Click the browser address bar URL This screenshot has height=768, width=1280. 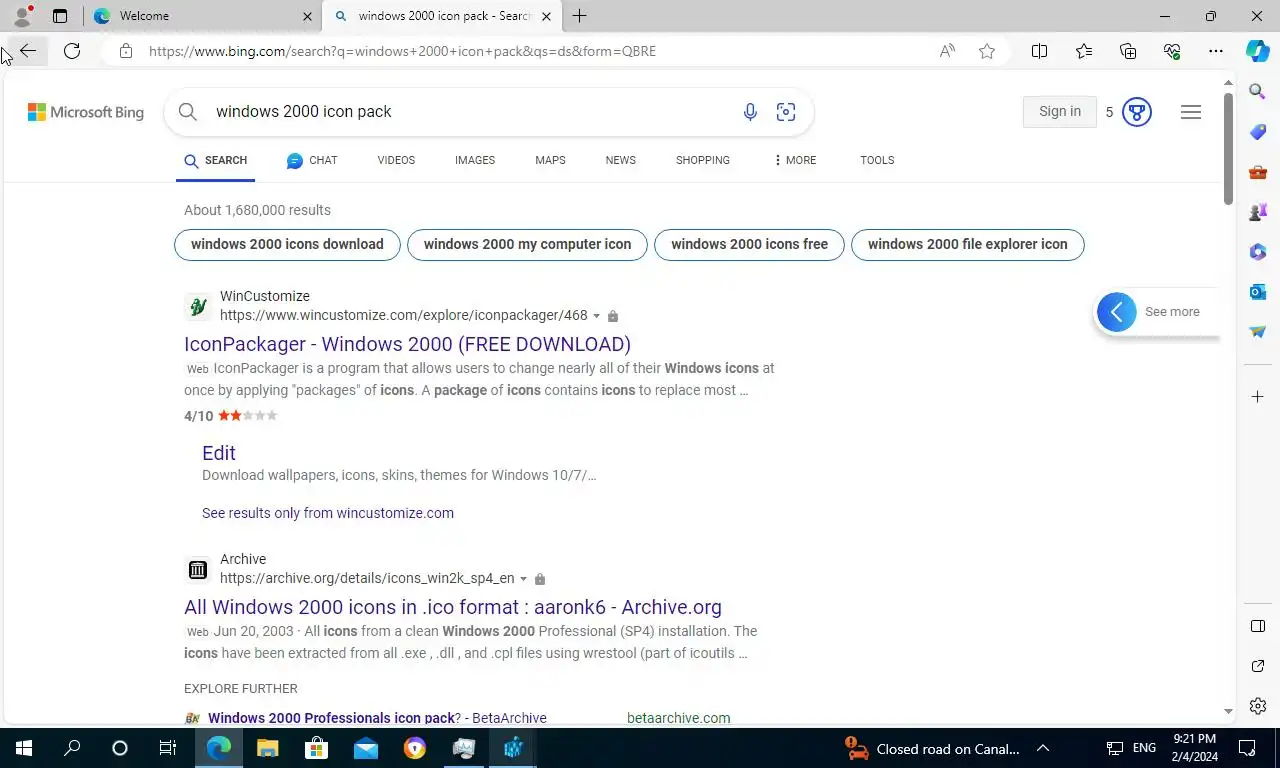coord(403,51)
